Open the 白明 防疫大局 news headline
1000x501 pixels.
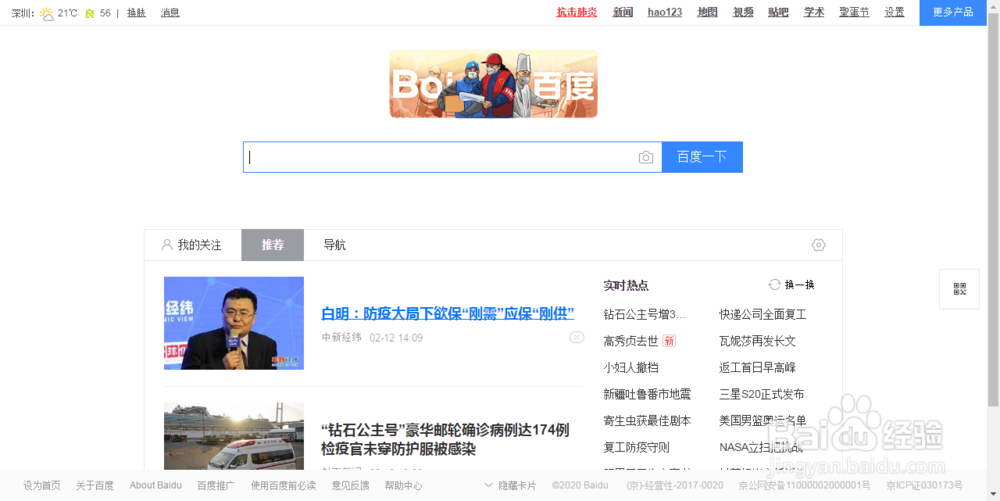pyautogui.click(x=448, y=314)
